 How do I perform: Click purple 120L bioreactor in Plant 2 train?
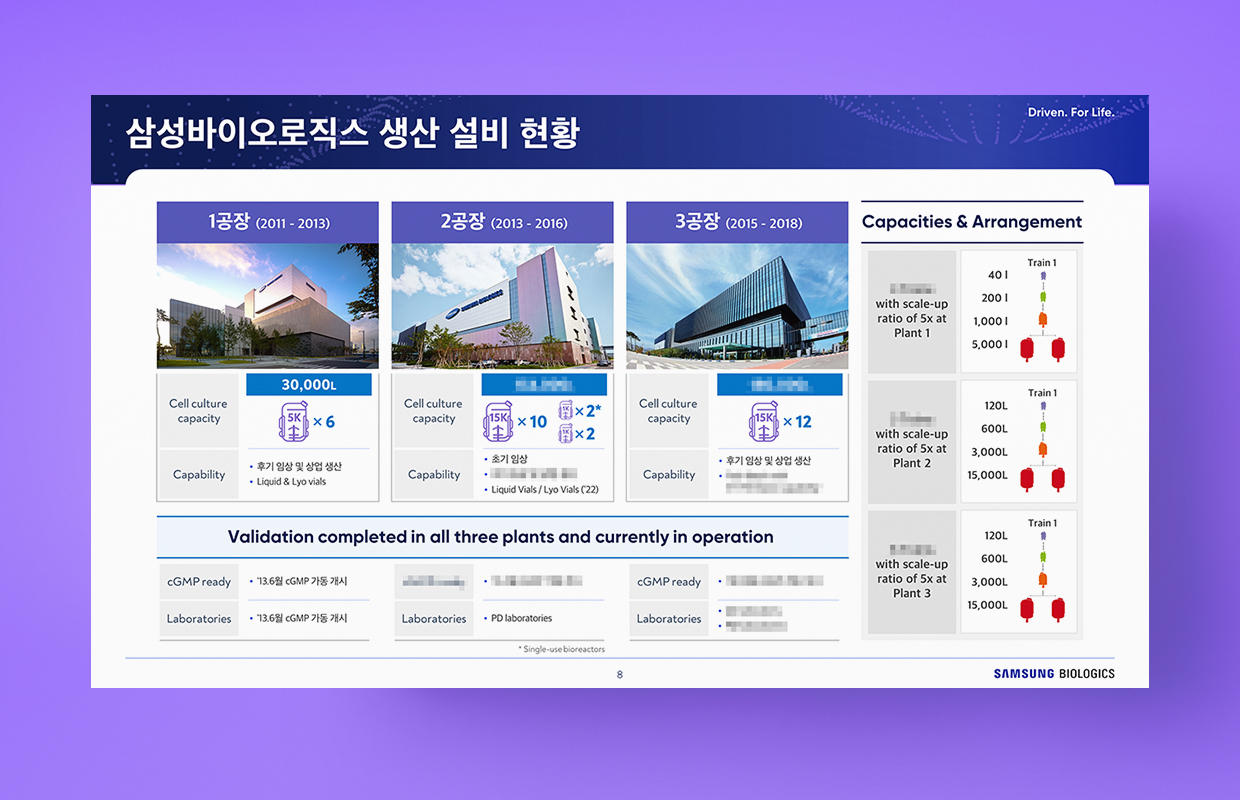click(1043, 405)
